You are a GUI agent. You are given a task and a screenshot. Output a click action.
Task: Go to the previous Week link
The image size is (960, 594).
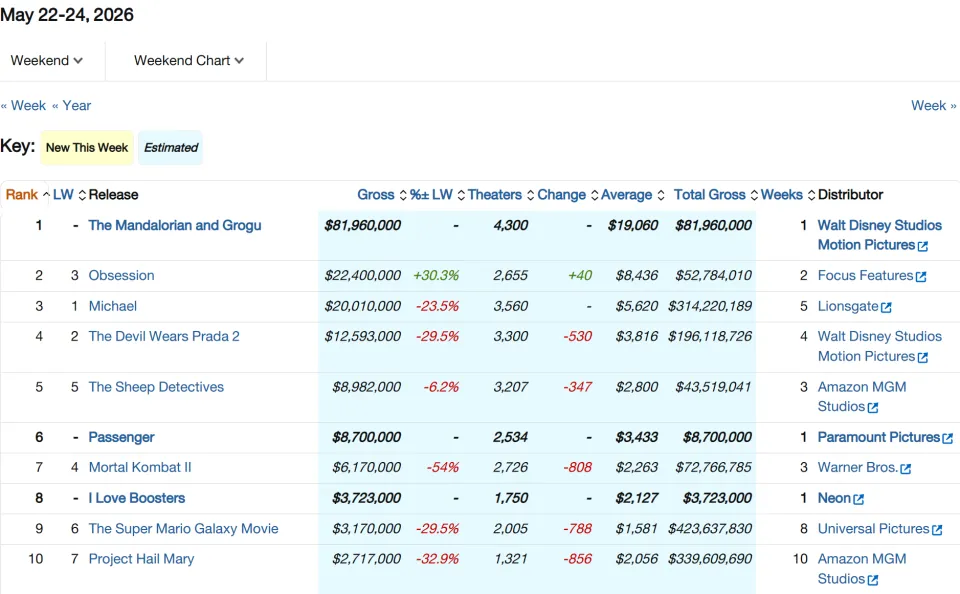click(23, 105)
